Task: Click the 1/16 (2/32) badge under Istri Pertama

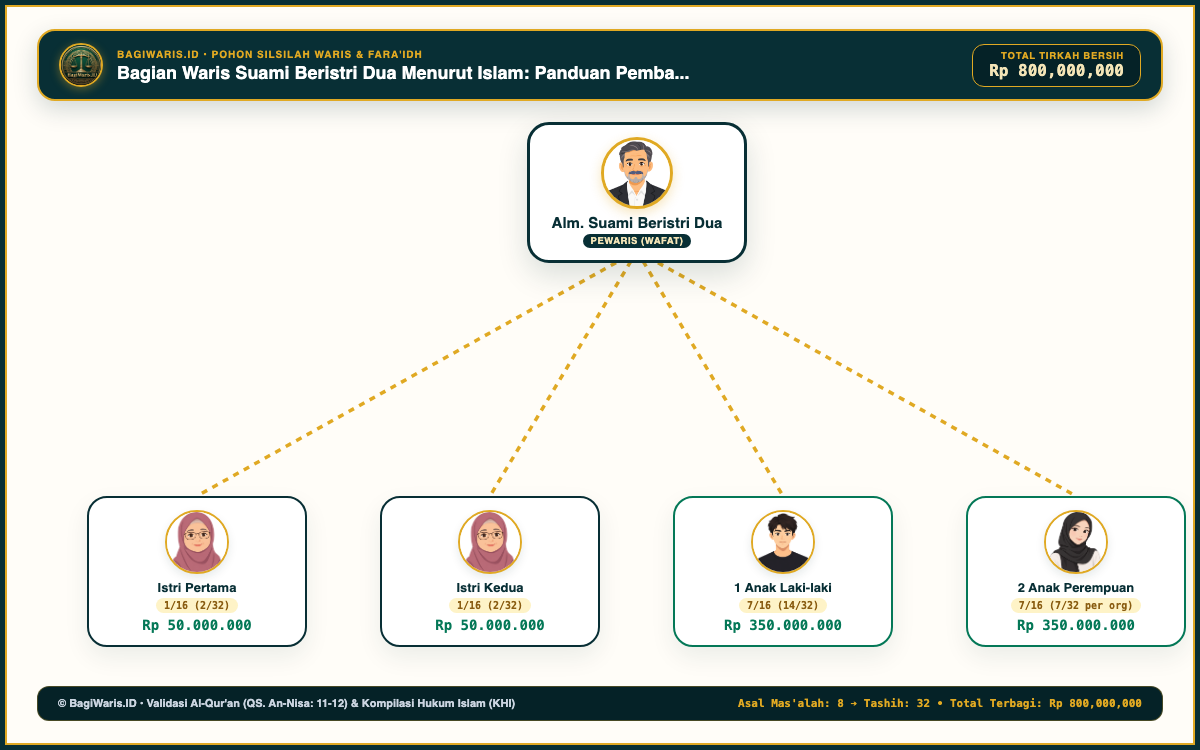Action: coord(197,605)
